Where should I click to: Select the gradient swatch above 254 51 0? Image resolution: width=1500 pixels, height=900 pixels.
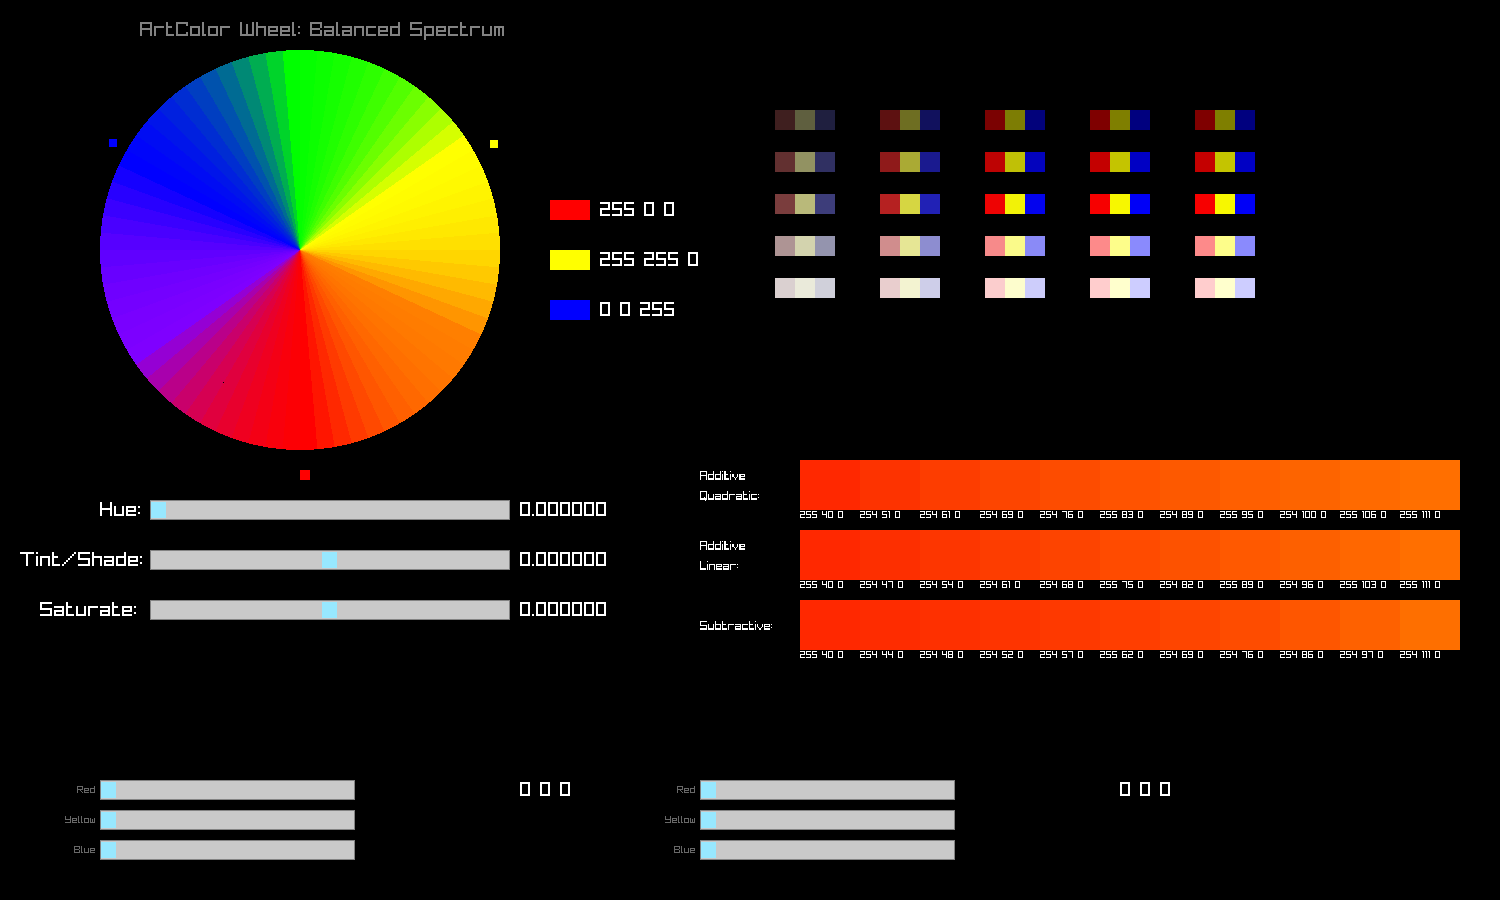point(890,485)
